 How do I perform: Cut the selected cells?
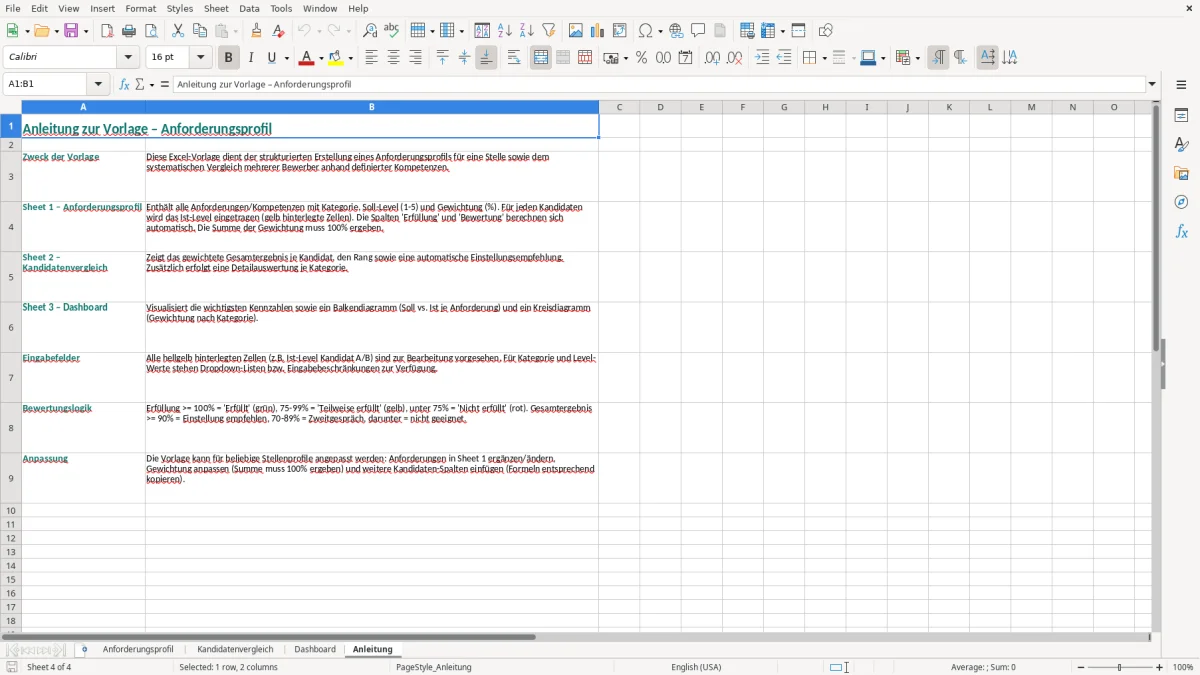pos(178,31)
